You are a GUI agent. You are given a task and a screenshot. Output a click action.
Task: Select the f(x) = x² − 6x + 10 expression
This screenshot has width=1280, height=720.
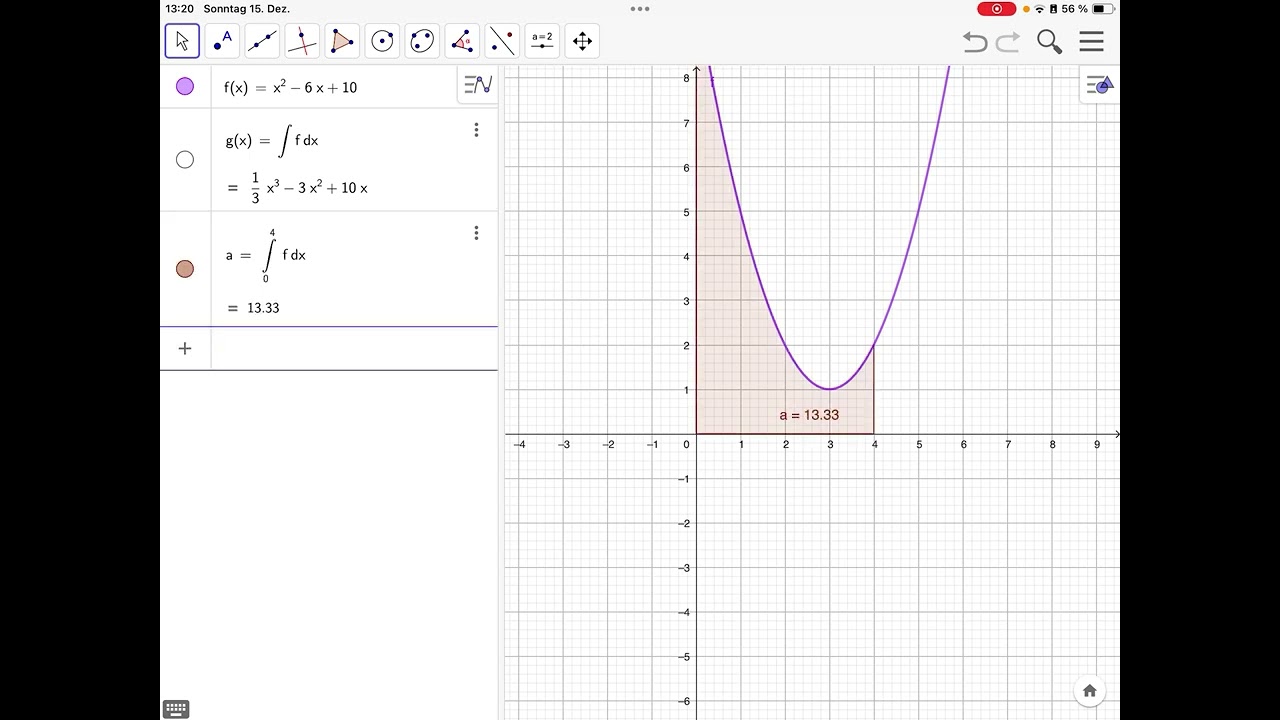(290, 87)
